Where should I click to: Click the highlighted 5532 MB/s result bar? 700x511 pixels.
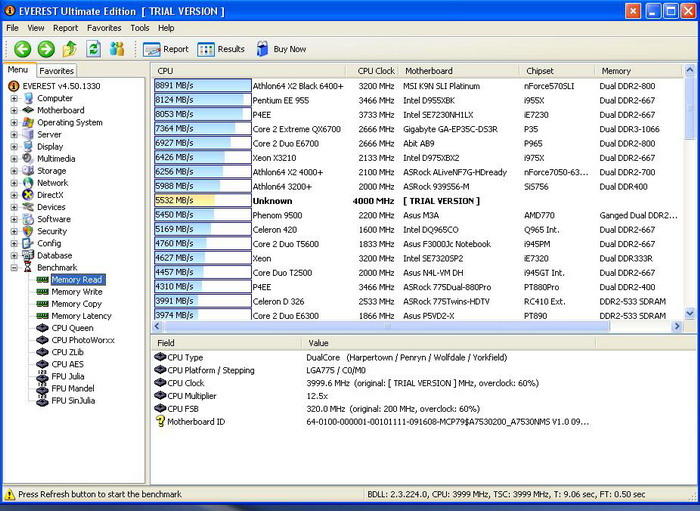(203, 201)
